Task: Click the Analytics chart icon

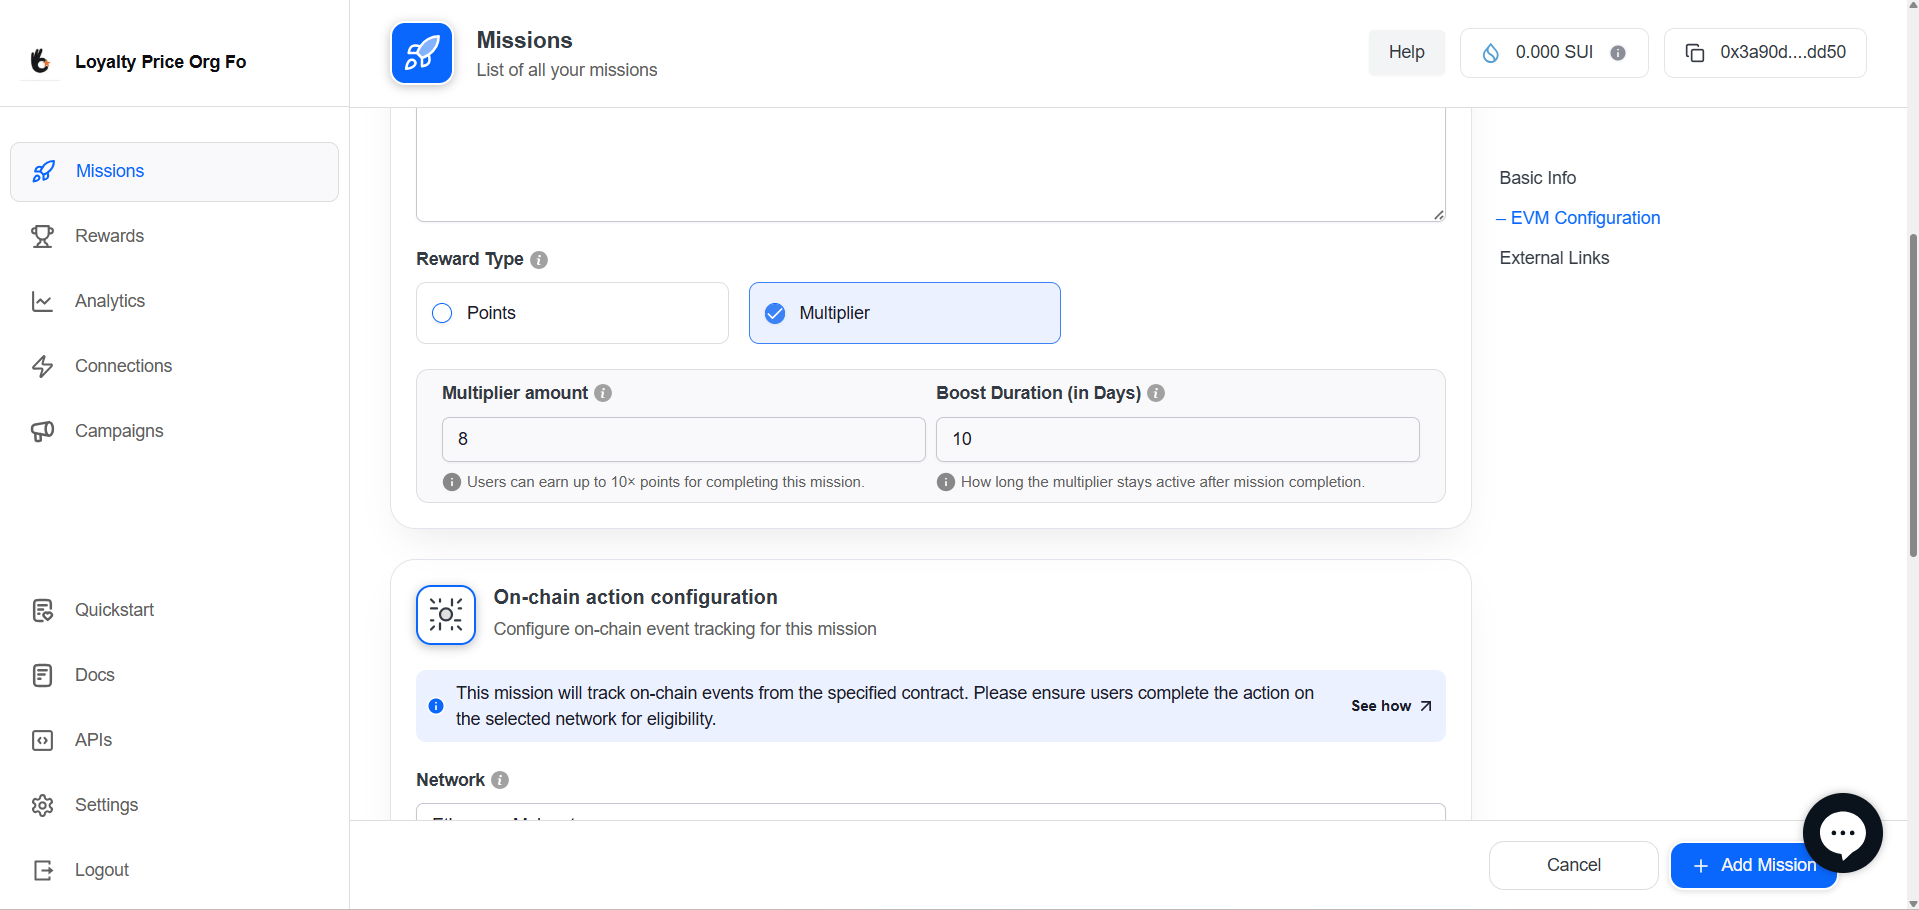Action: pyautogui.click(x=42, y=301)
